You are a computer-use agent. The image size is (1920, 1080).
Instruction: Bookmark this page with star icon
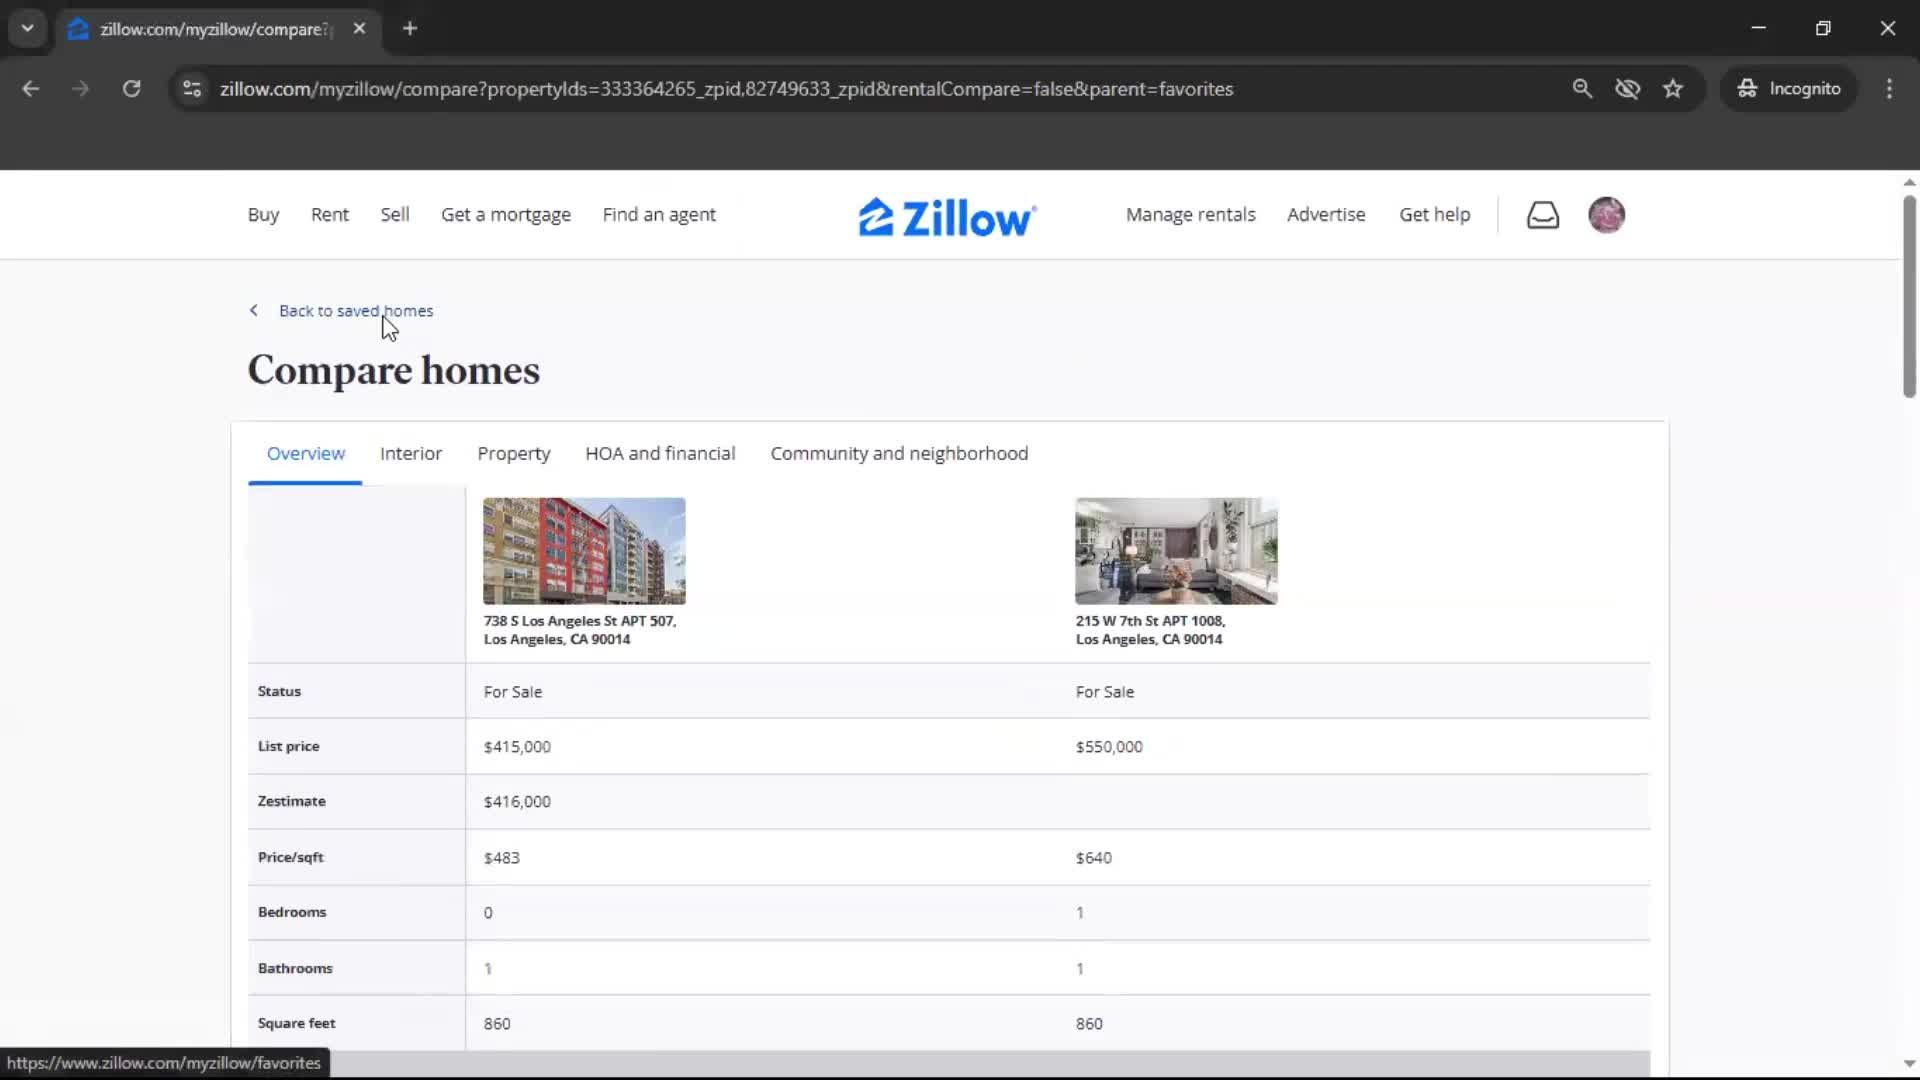(1673, 89)
